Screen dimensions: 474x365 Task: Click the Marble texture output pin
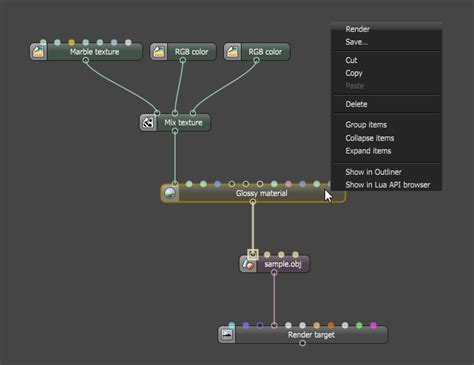point(86,60)
